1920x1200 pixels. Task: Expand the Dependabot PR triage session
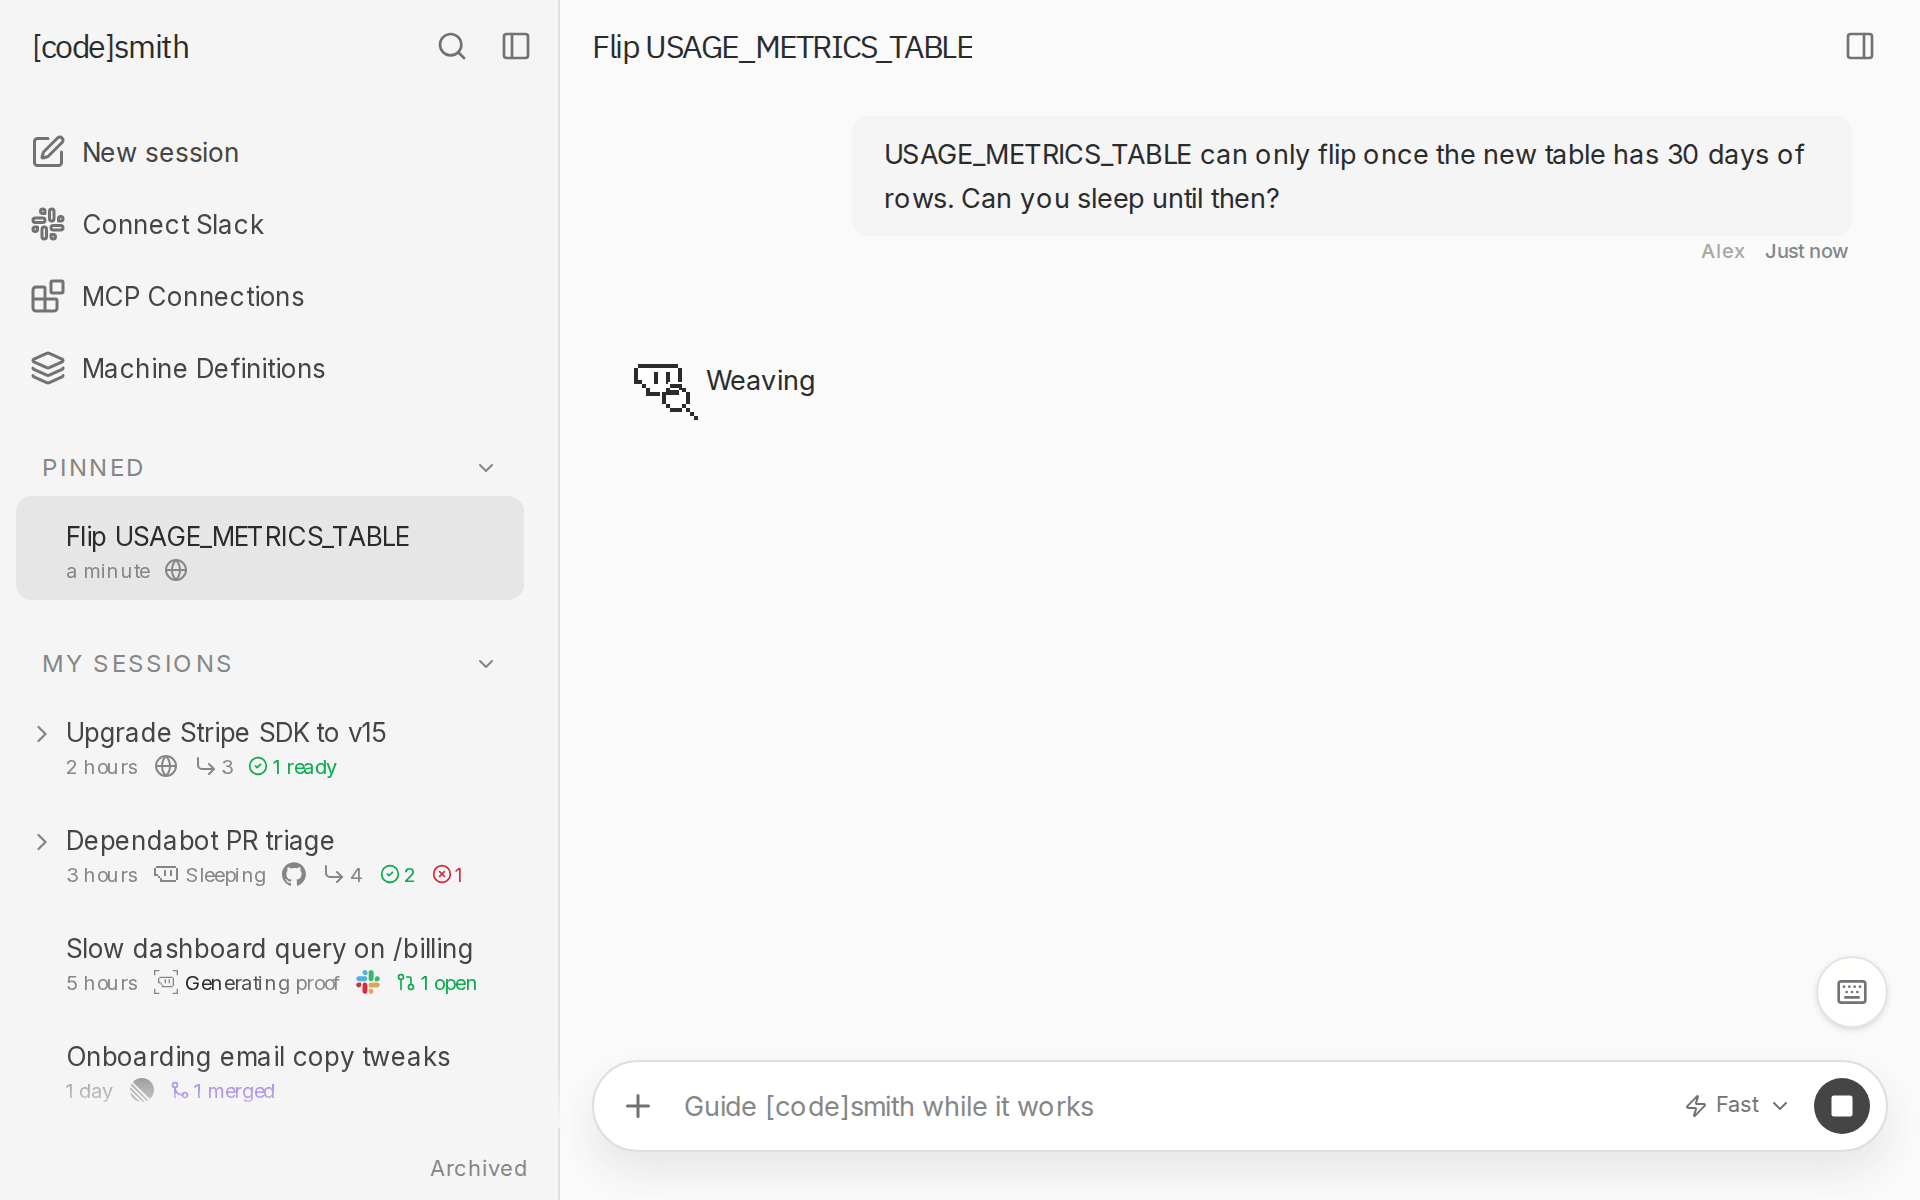click(42, 842)
